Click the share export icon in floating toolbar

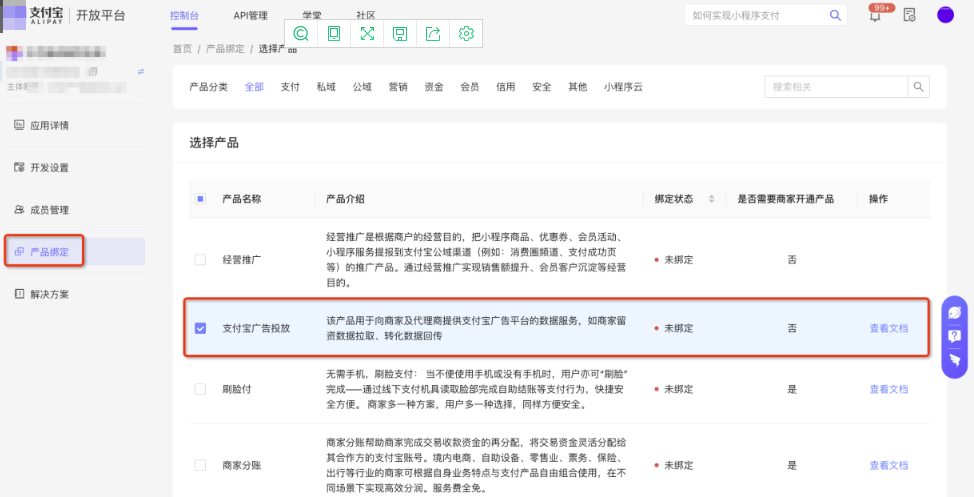pyautogui.click(x=433, y=34)
